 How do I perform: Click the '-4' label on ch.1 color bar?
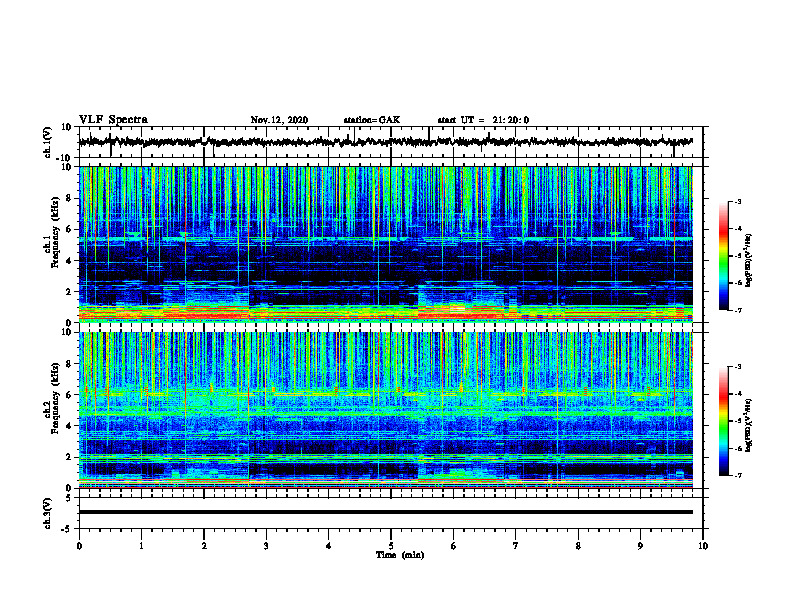(737, 229)
